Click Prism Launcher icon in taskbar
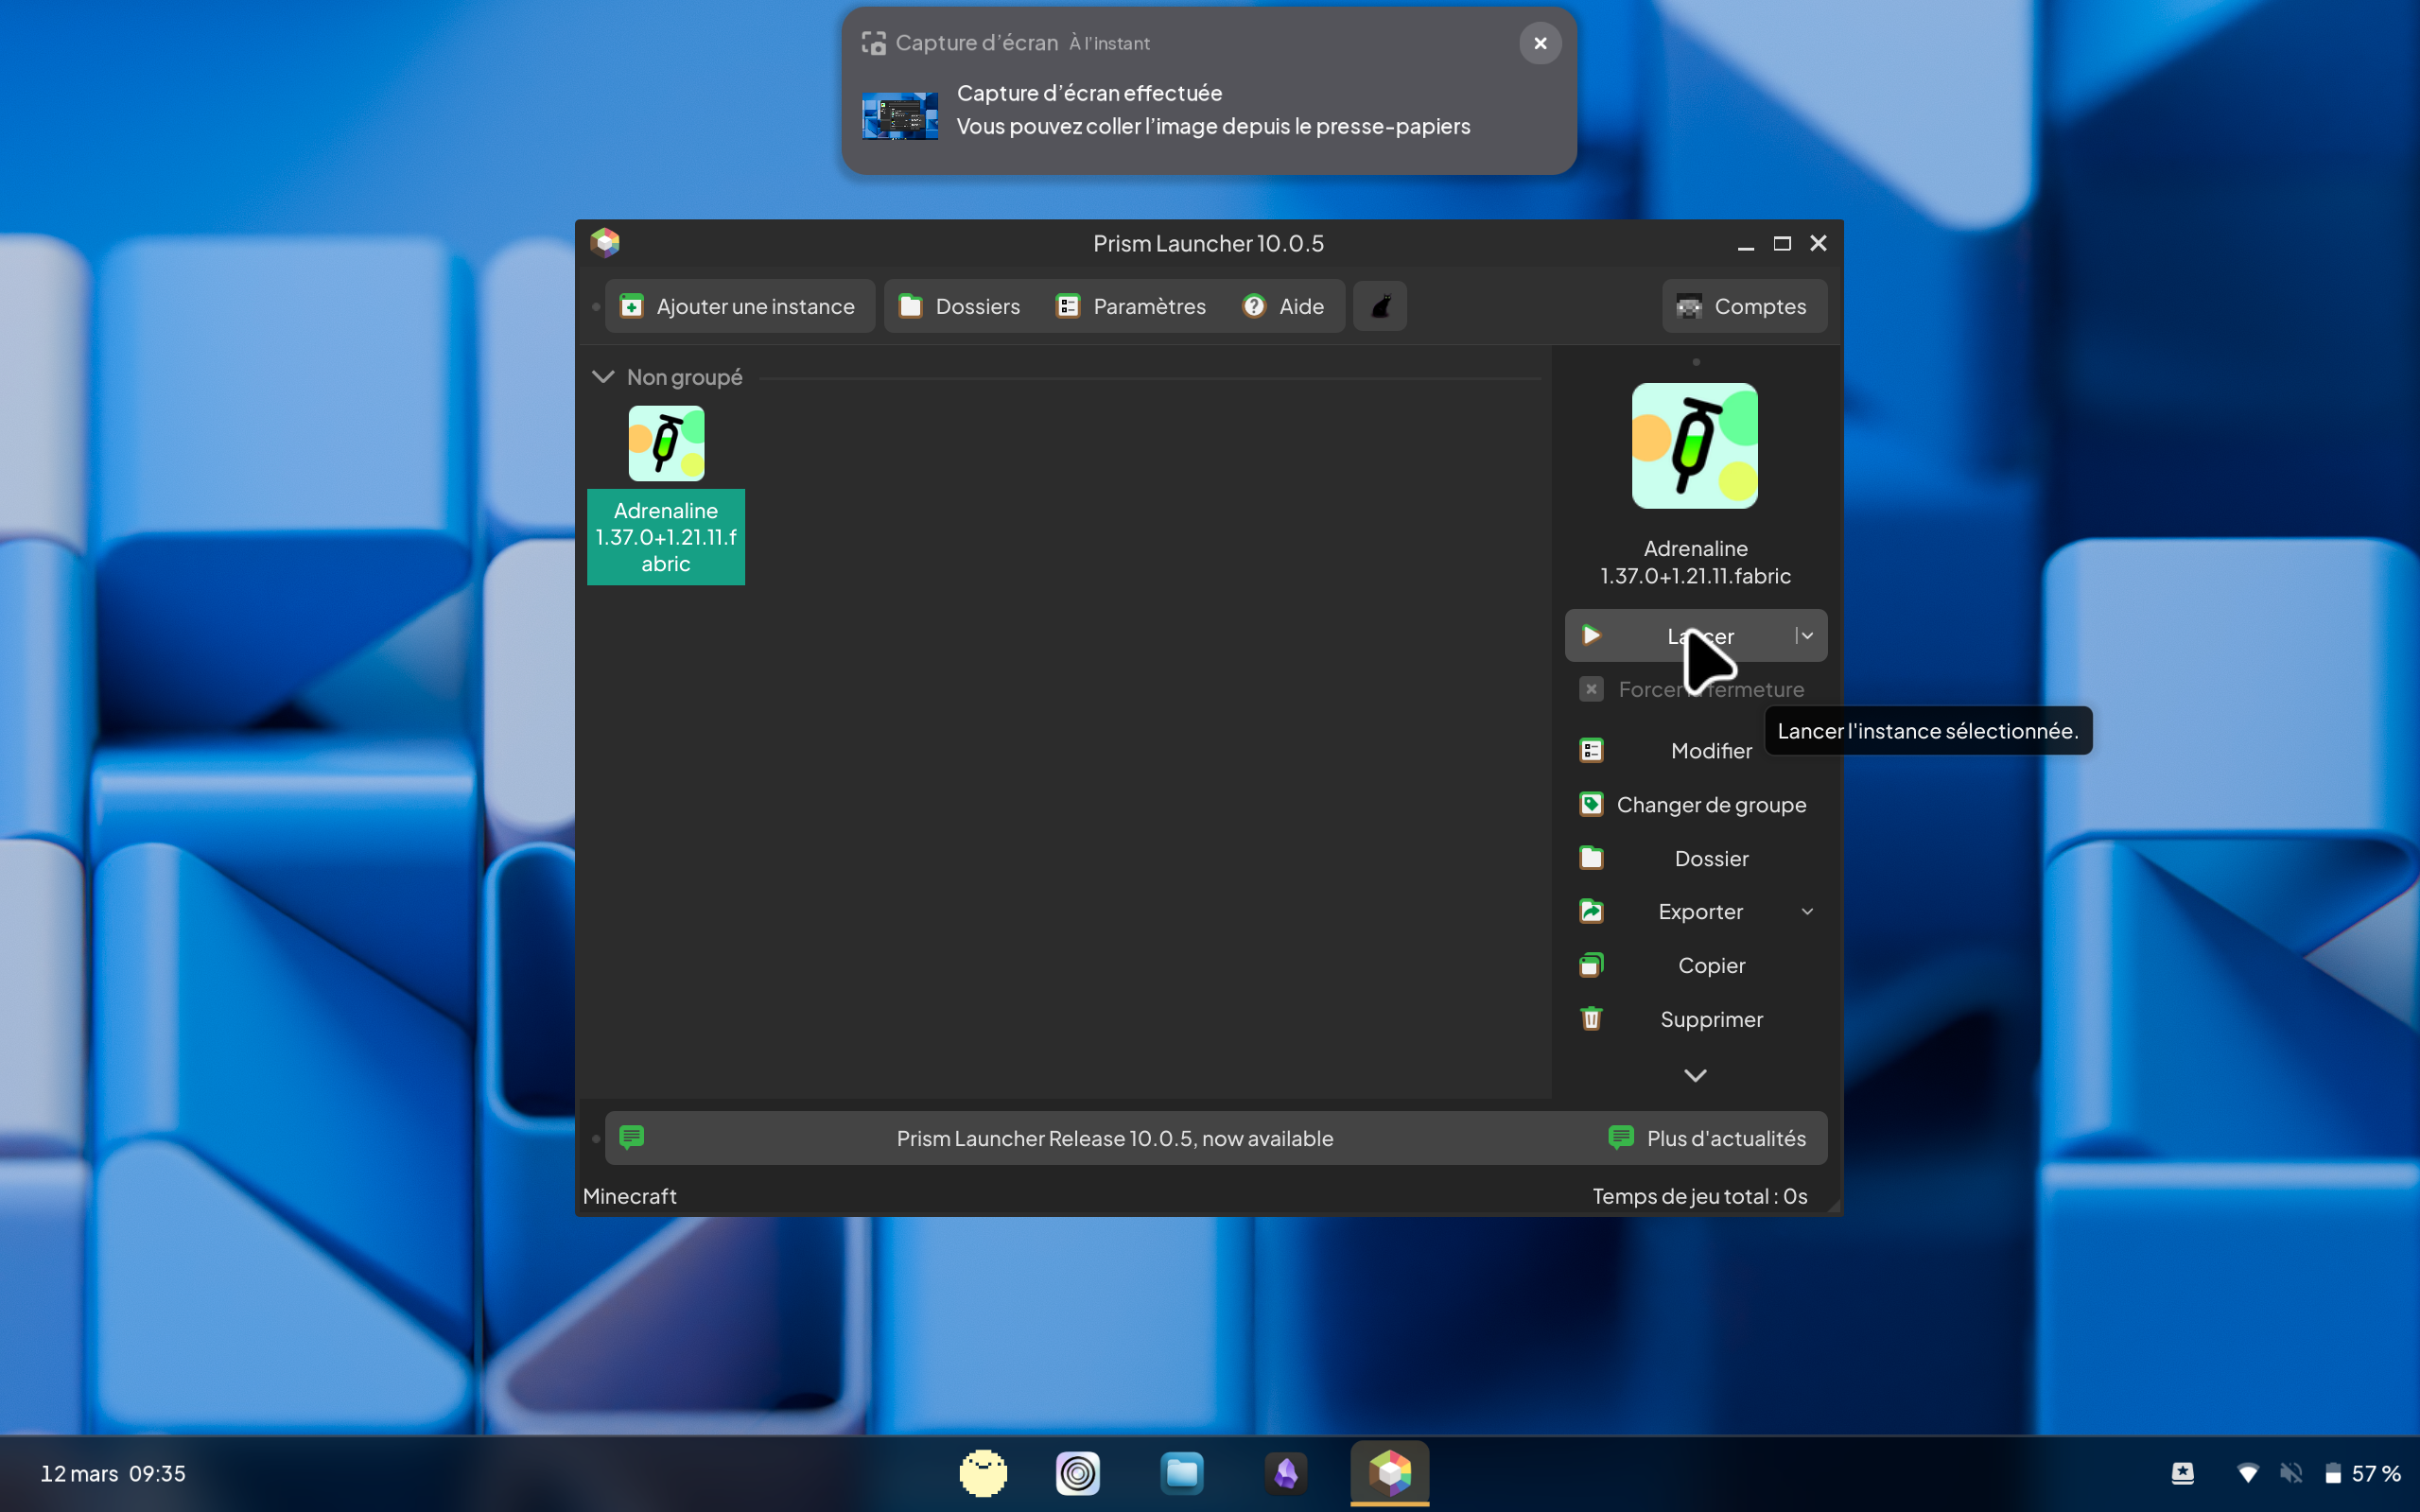This screenshot has width=2420, height=1512. pos(1390,1473)
